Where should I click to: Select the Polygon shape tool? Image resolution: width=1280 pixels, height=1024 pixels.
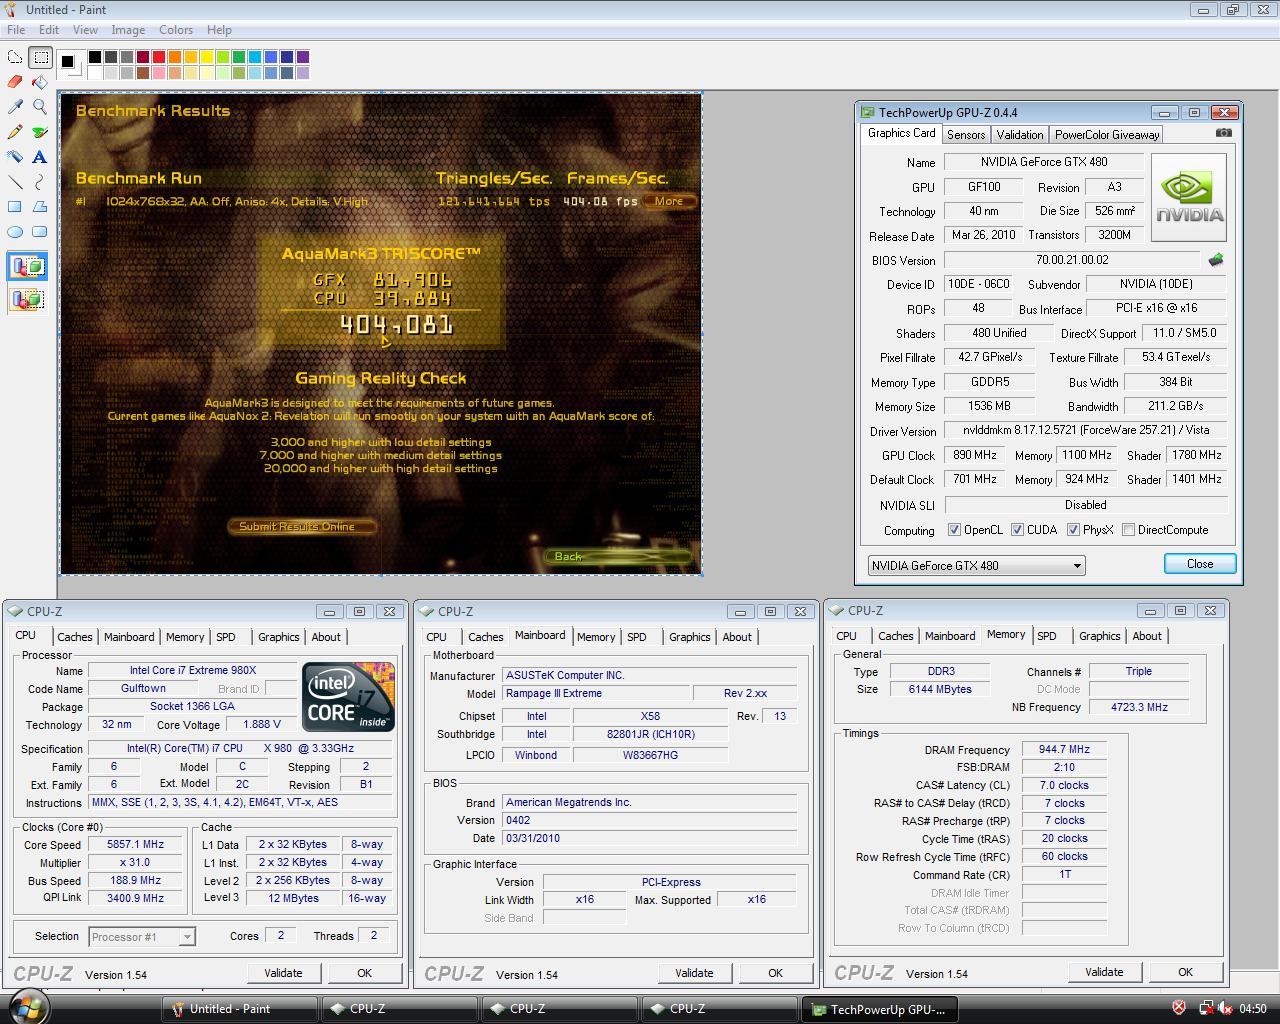point(40,207)
